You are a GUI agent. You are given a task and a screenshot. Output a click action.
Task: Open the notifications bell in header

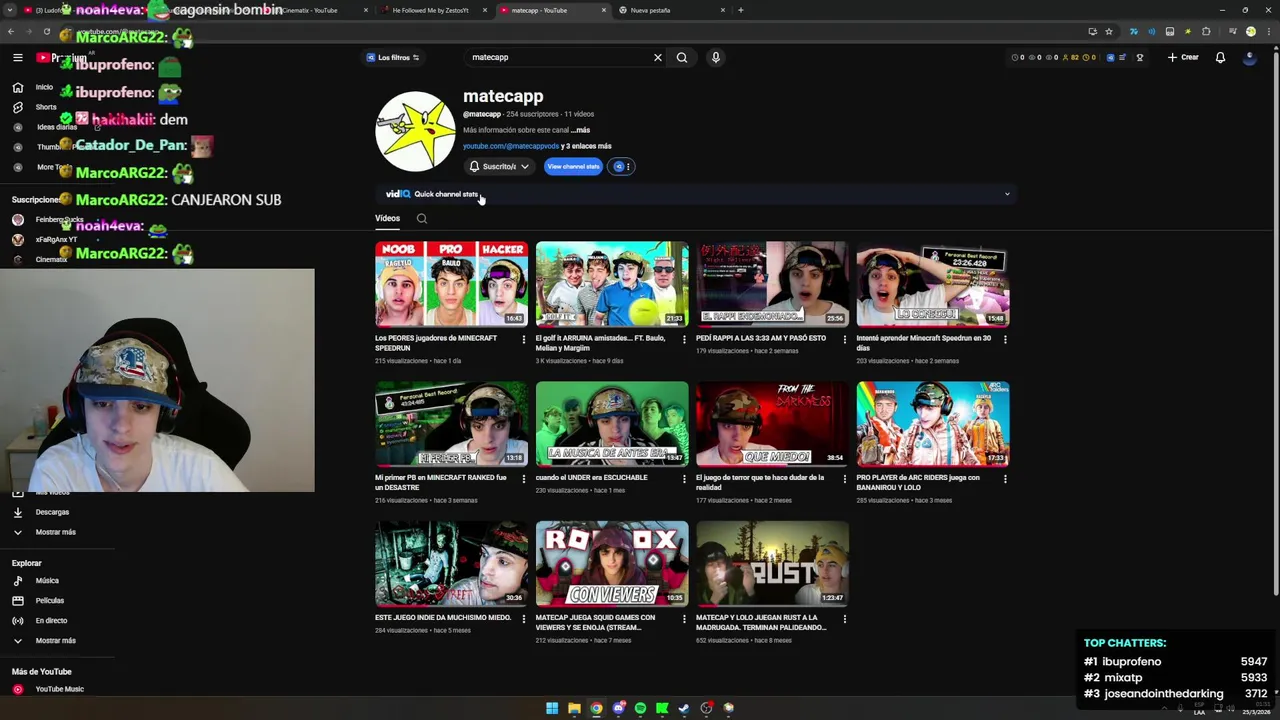point(1220,58)
